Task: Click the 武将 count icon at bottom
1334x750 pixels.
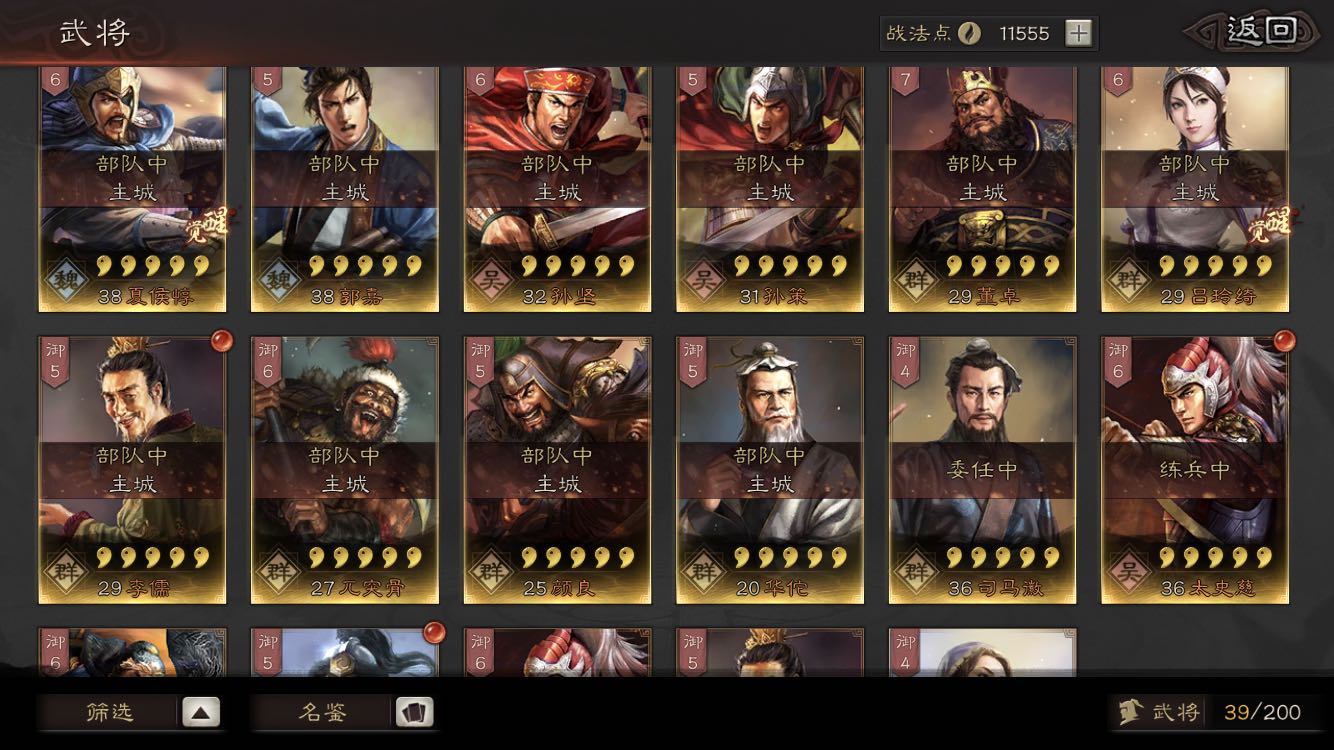Action: point(1130,712)
